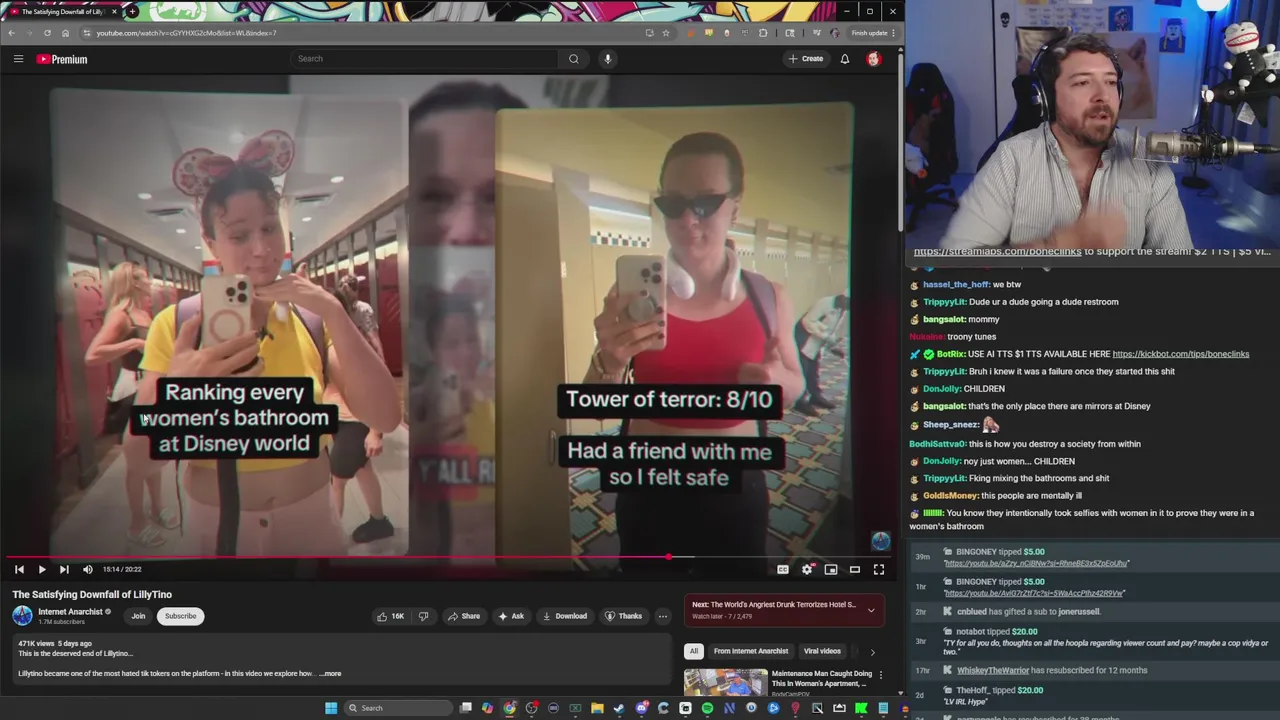Viewport: 1280px width, 720px height.
Task: Enable miniplayer mode
Action: (831, 569)
